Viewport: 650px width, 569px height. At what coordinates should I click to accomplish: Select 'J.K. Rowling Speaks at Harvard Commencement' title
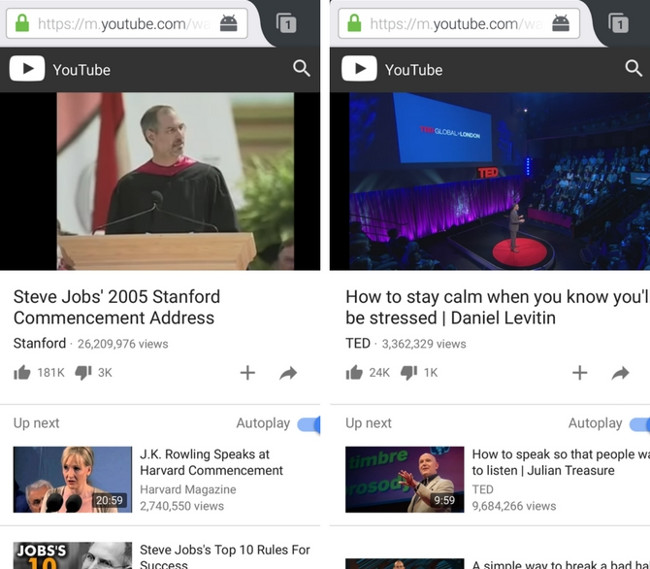211,462
